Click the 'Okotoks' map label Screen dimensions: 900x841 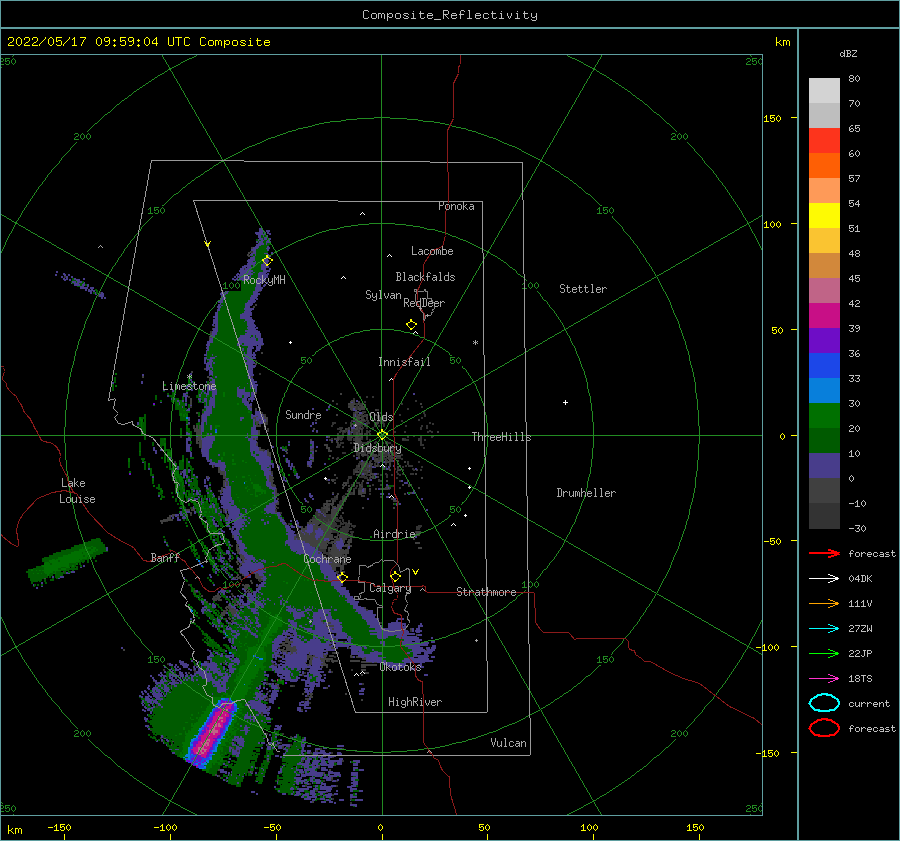click(400, 667)
